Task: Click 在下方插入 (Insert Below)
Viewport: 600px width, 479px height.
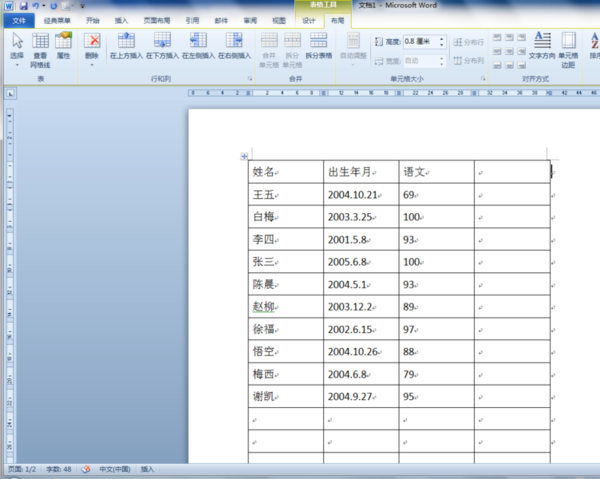Action: pos(162,46)
